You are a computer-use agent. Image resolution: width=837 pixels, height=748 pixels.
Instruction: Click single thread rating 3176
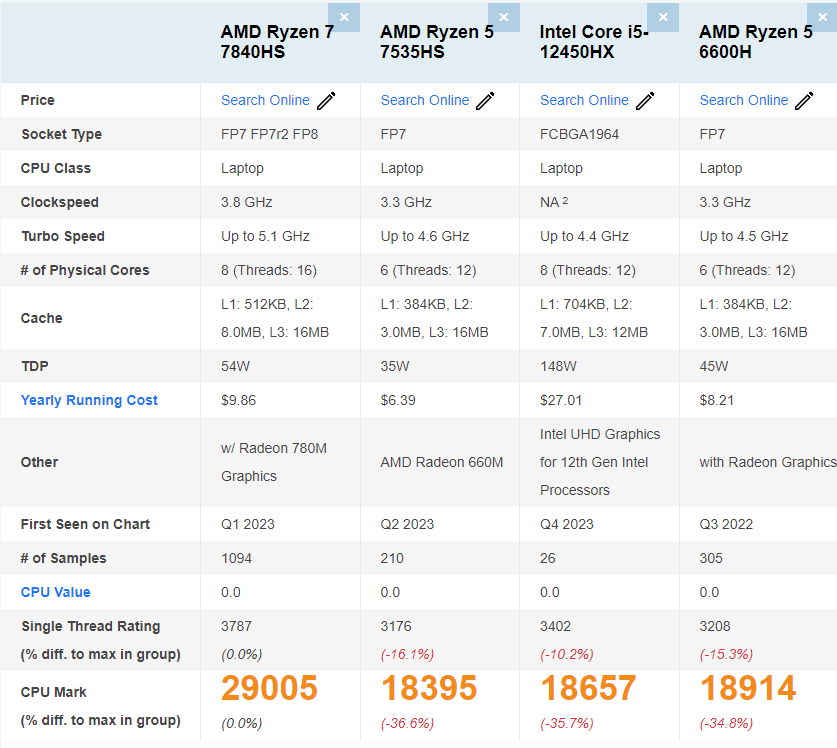tap(396, 626)
